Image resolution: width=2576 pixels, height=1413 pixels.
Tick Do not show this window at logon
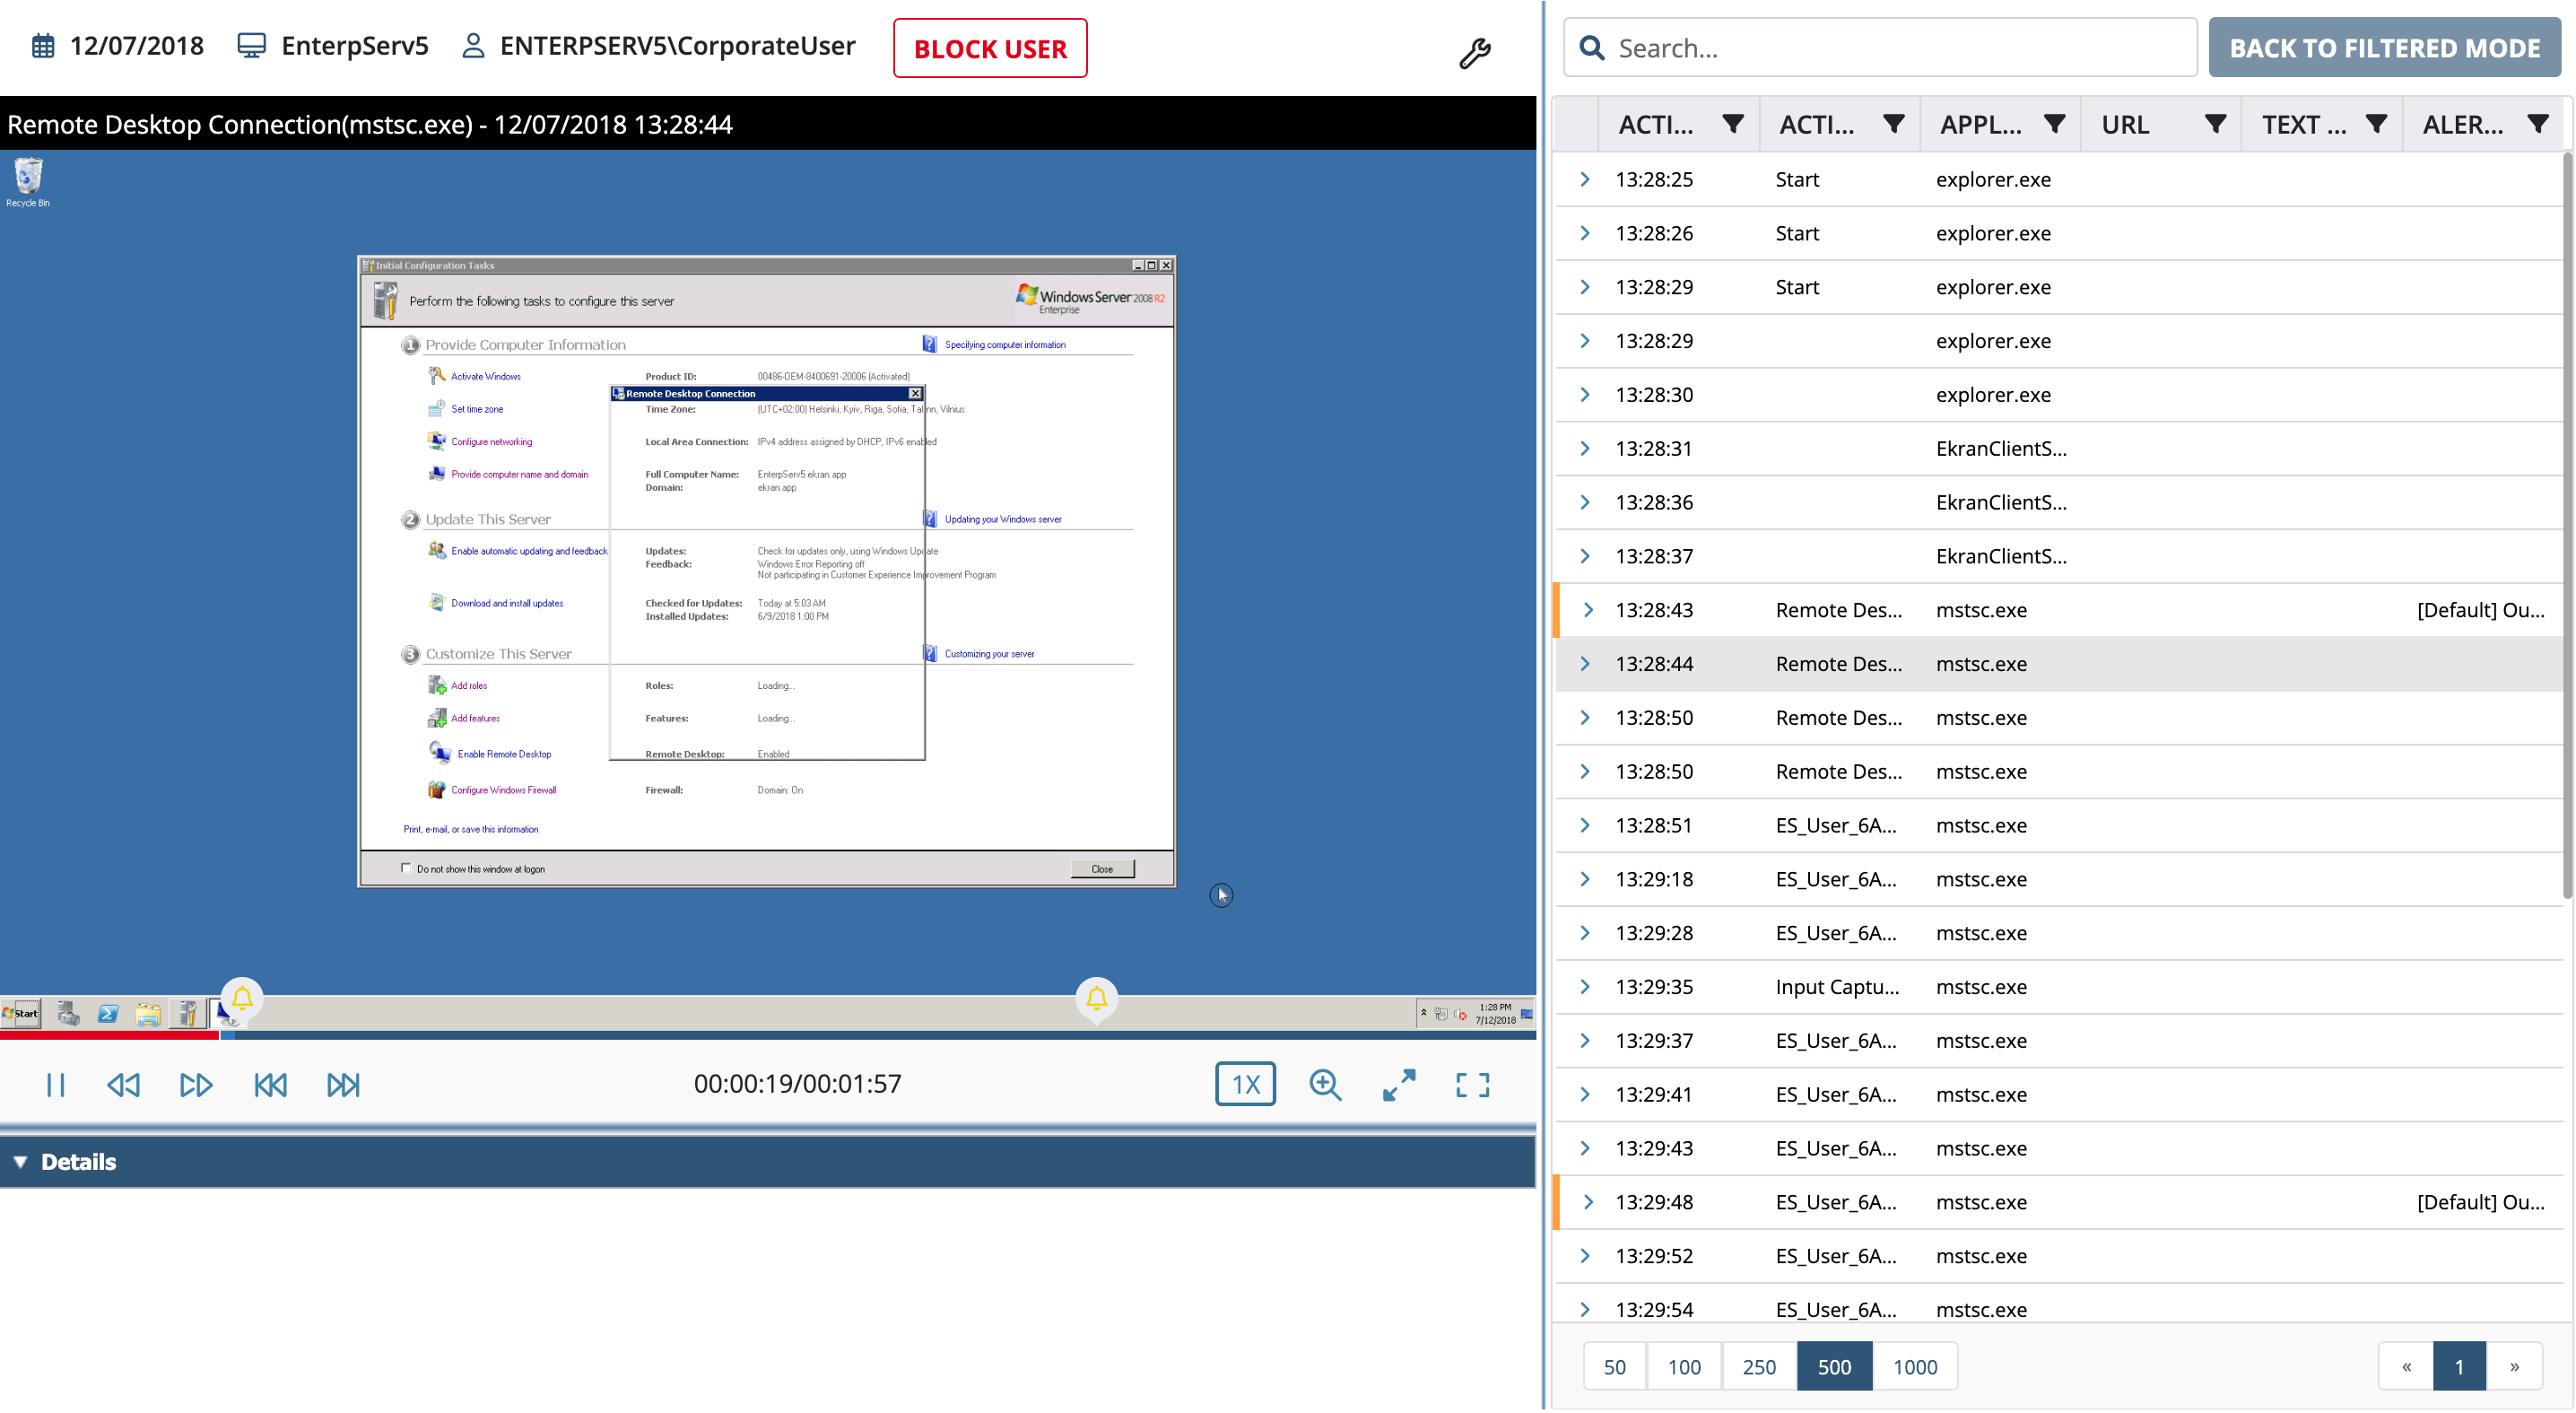click(406, 868)
